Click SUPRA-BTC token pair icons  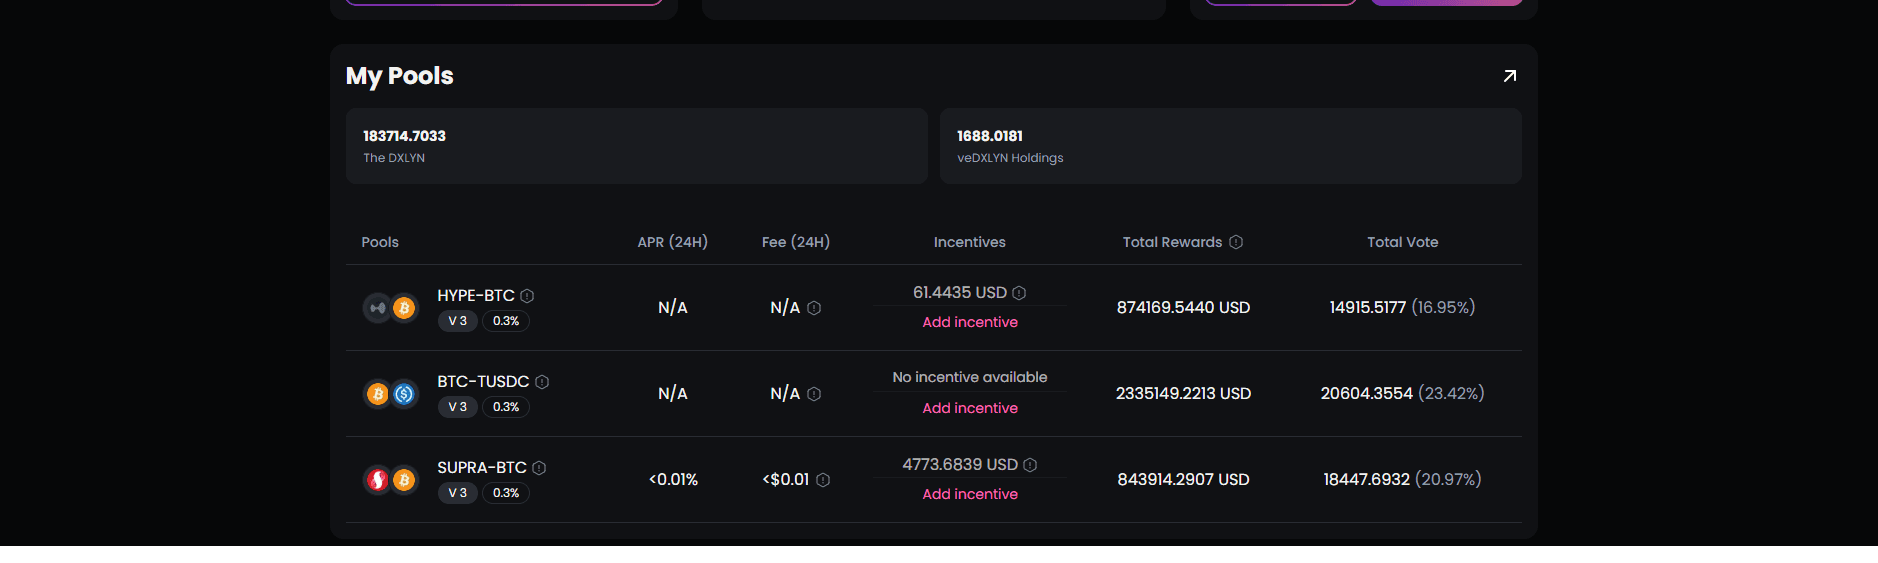pos(390,480)
